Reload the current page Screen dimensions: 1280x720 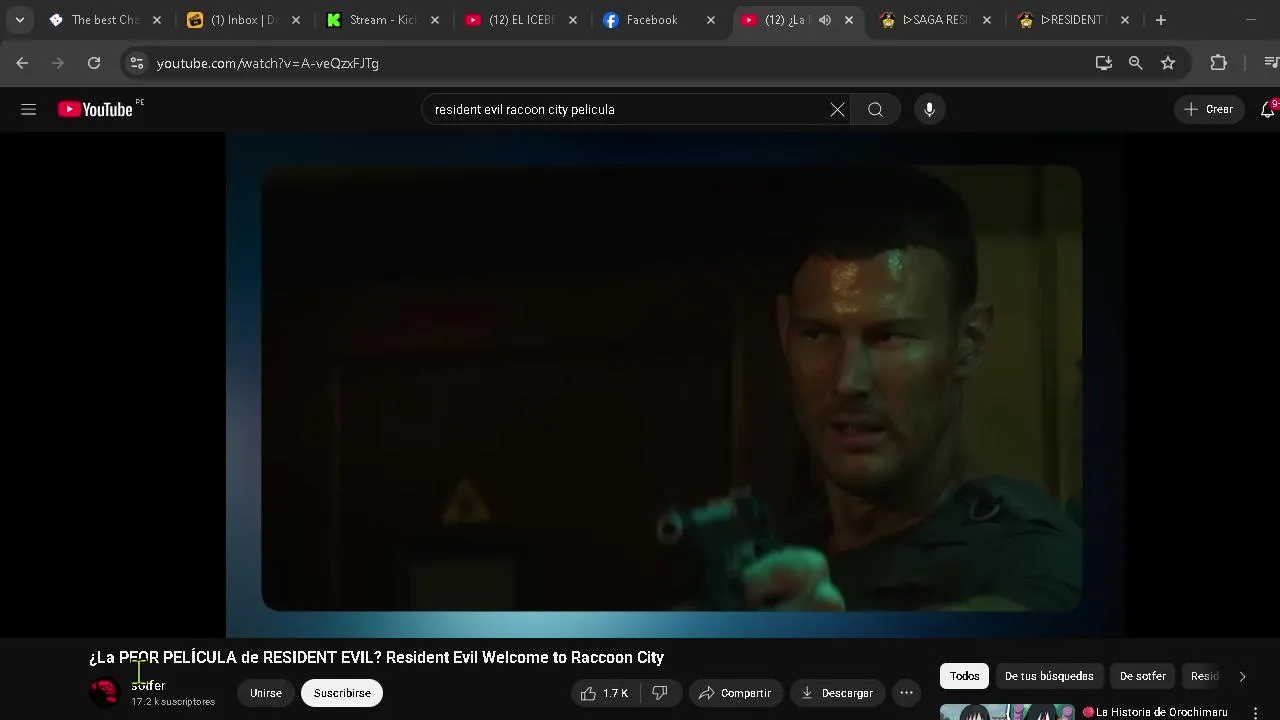[94, 63]
